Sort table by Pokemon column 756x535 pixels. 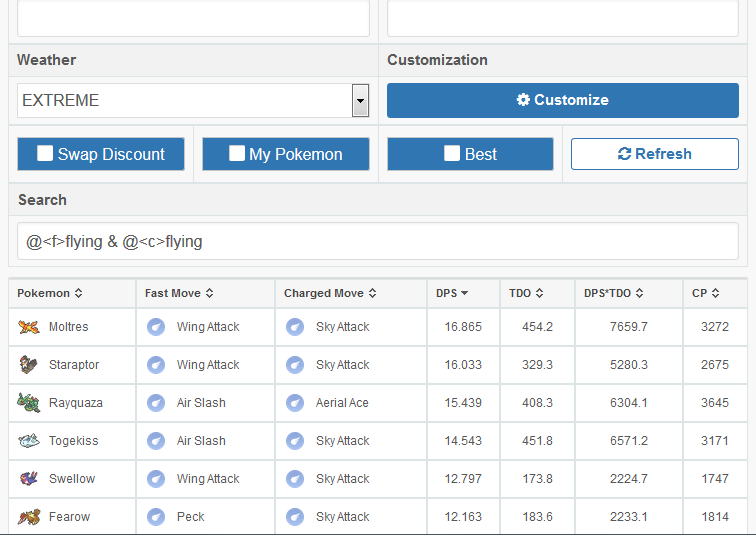[x=50, y=293]
